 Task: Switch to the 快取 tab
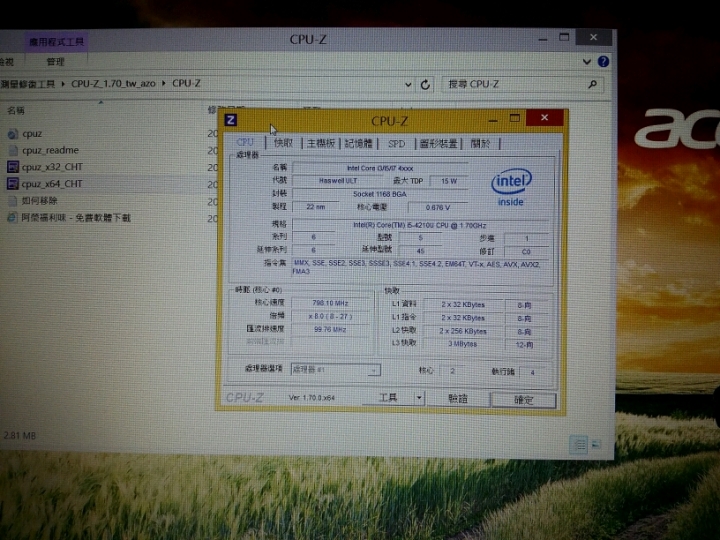pyautogui.click(x=283, y=143)
